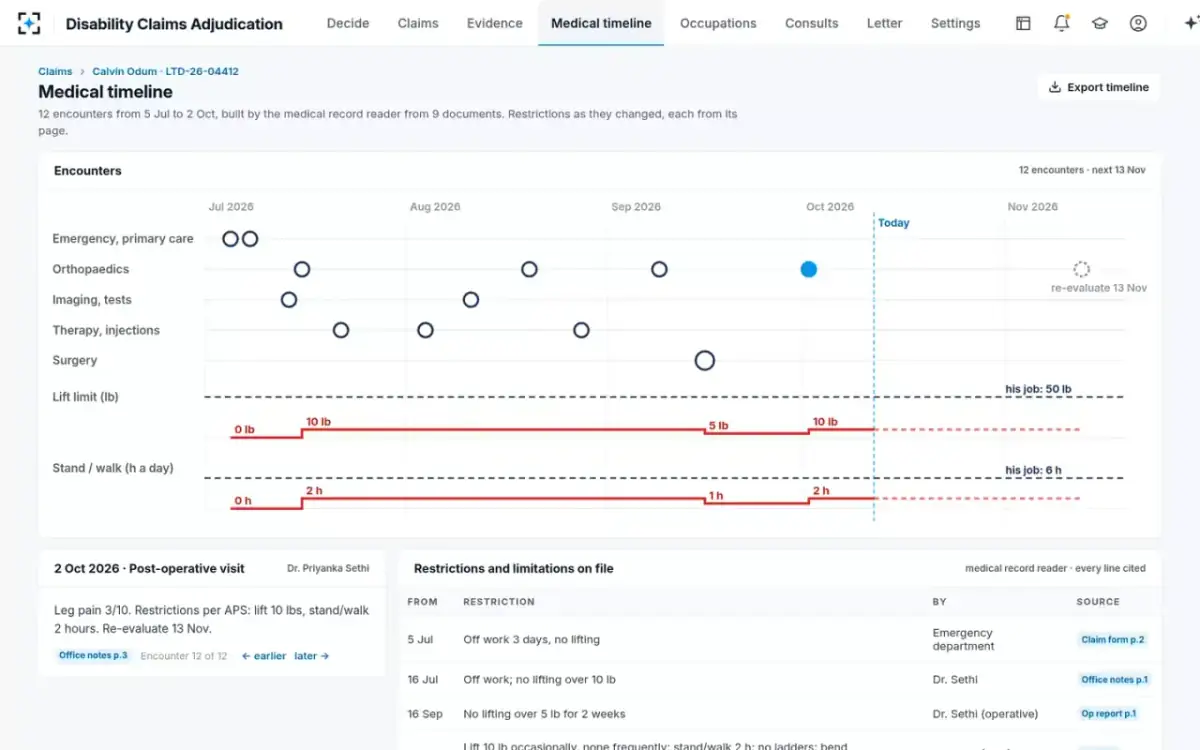This screenshot has height=750, width=1200.
Task: Click the Export timeline button
Action: 1098,87
